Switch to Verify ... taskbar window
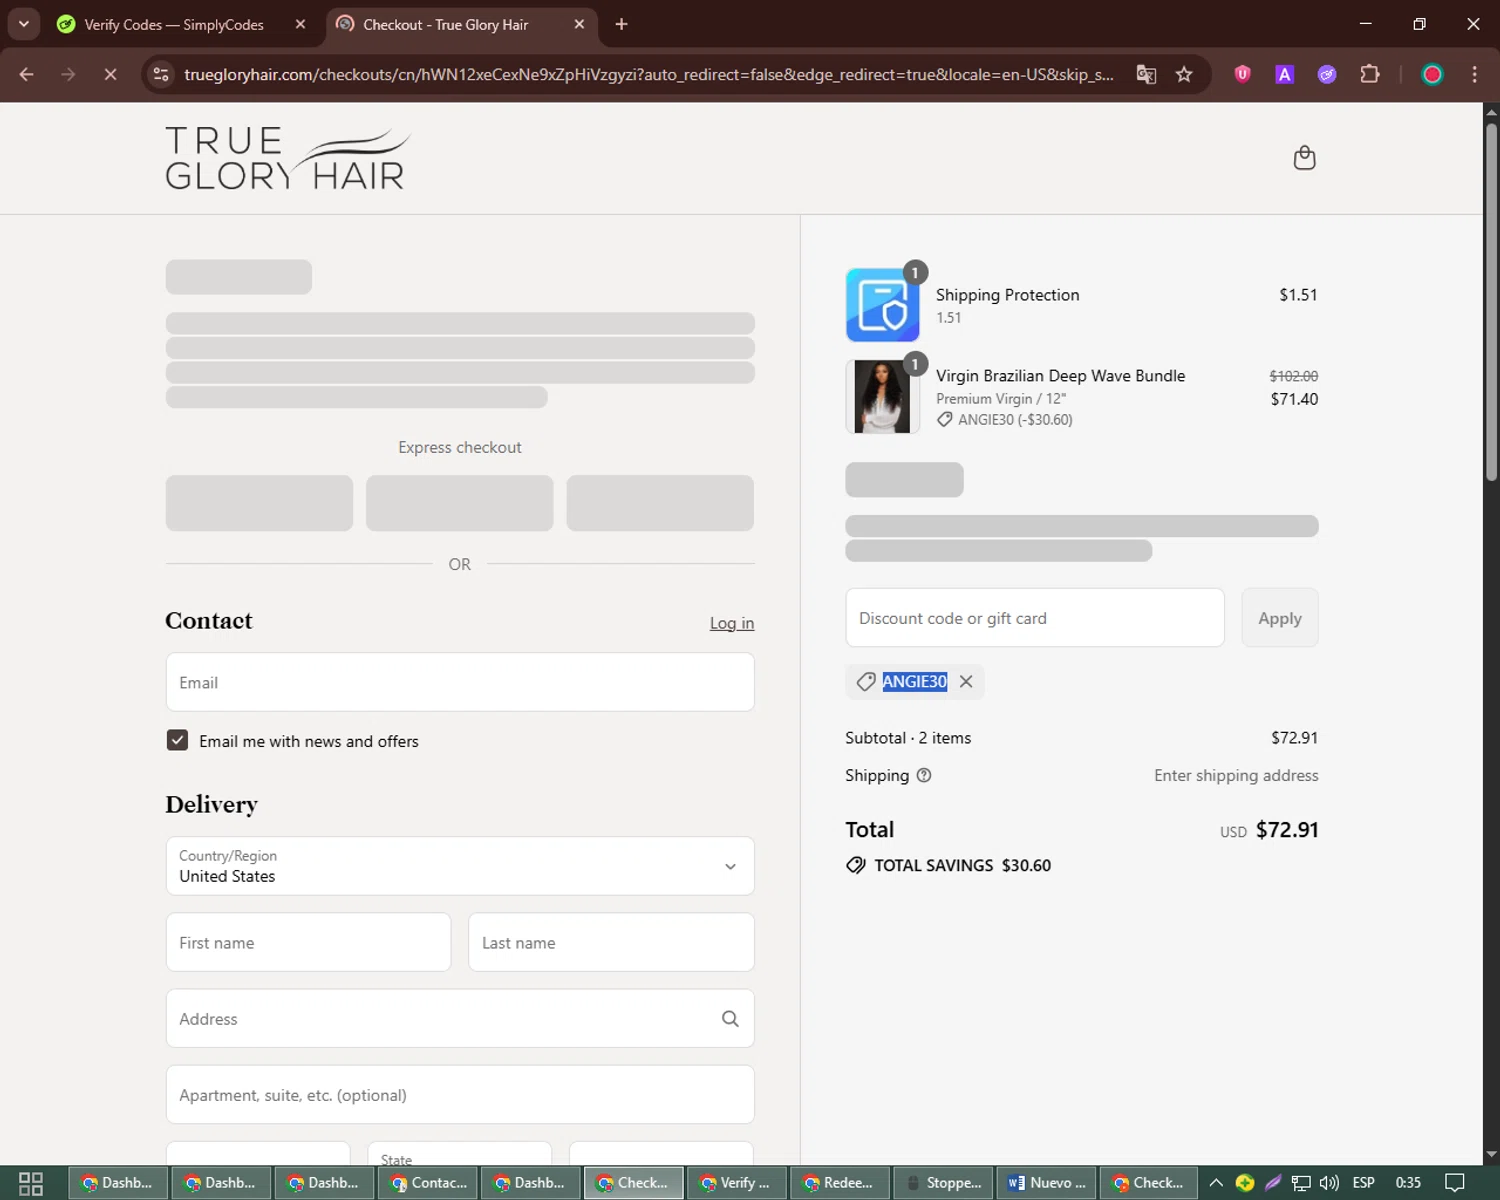The image size is (1500, 1200). pyautogui.click(x=737, y=1183)
